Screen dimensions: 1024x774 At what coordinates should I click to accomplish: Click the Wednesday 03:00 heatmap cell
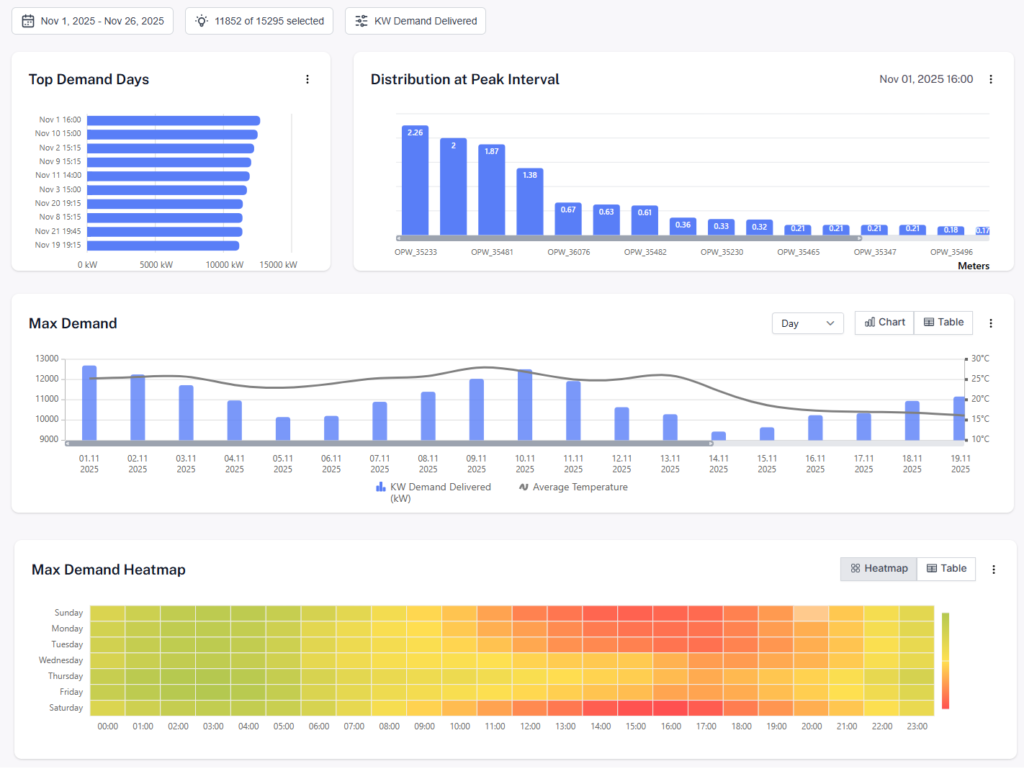[x=213, y=660]
